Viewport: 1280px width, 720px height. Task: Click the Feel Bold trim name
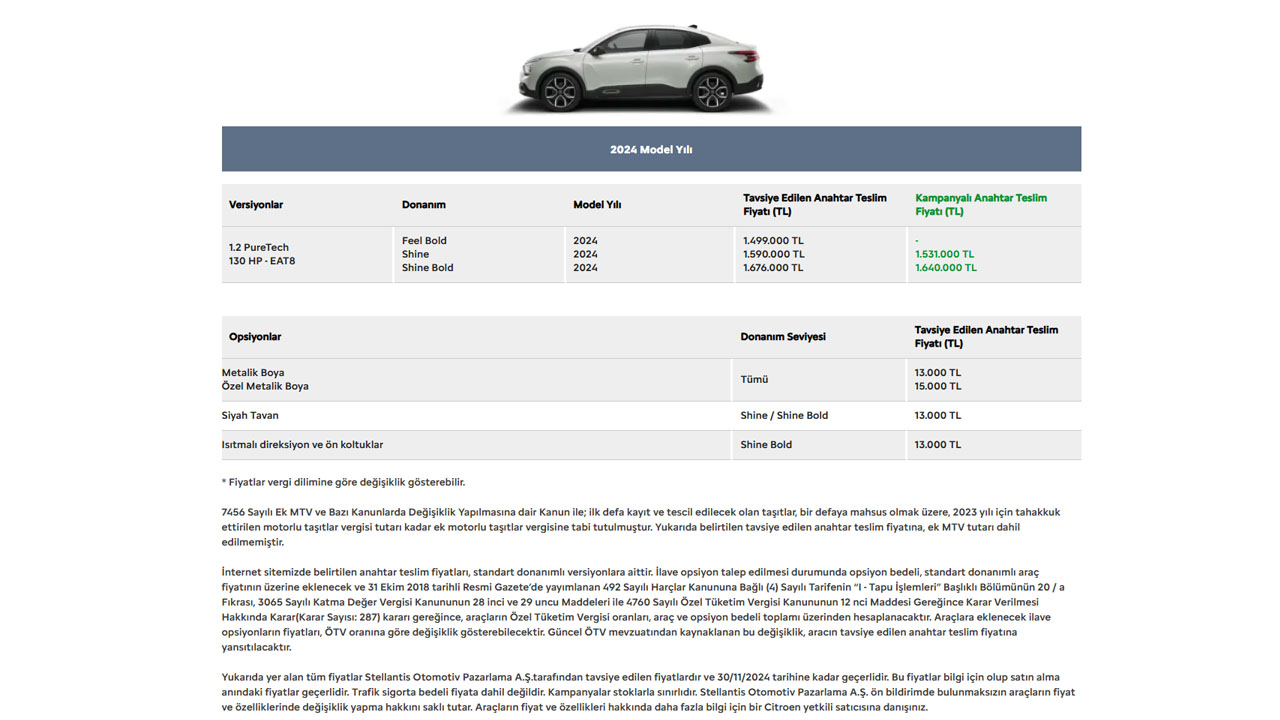point(424,241)
